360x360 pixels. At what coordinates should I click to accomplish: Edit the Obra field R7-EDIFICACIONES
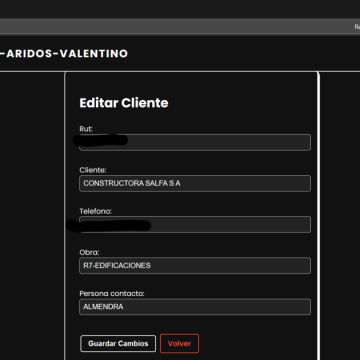tap(195, 266)
